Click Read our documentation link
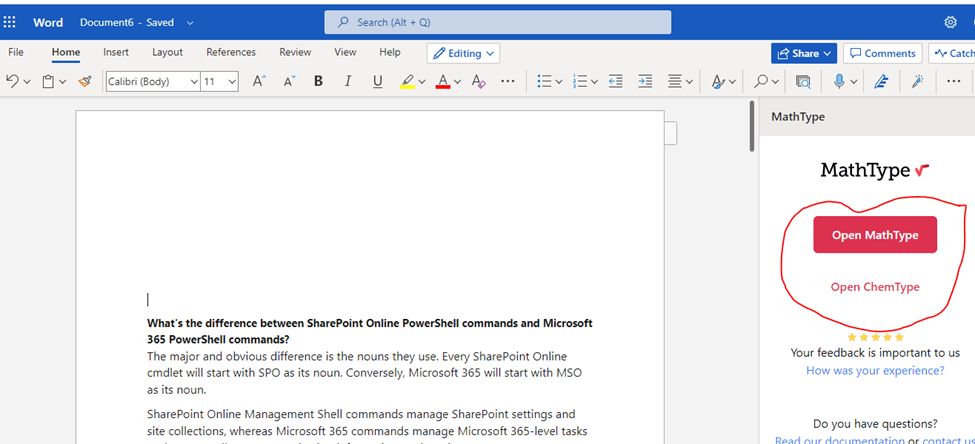Viewport: 975px width, 444px height. 840,440
